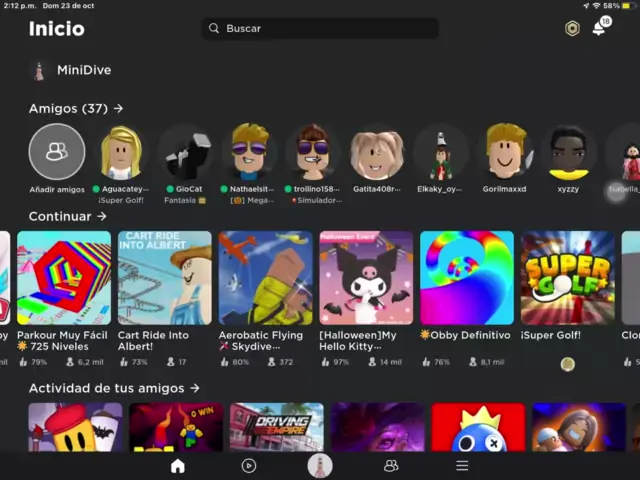Expand the Amigos (37) list arrow
The image size is (640, 480).
pyautogui.click(x=118, y=108)
